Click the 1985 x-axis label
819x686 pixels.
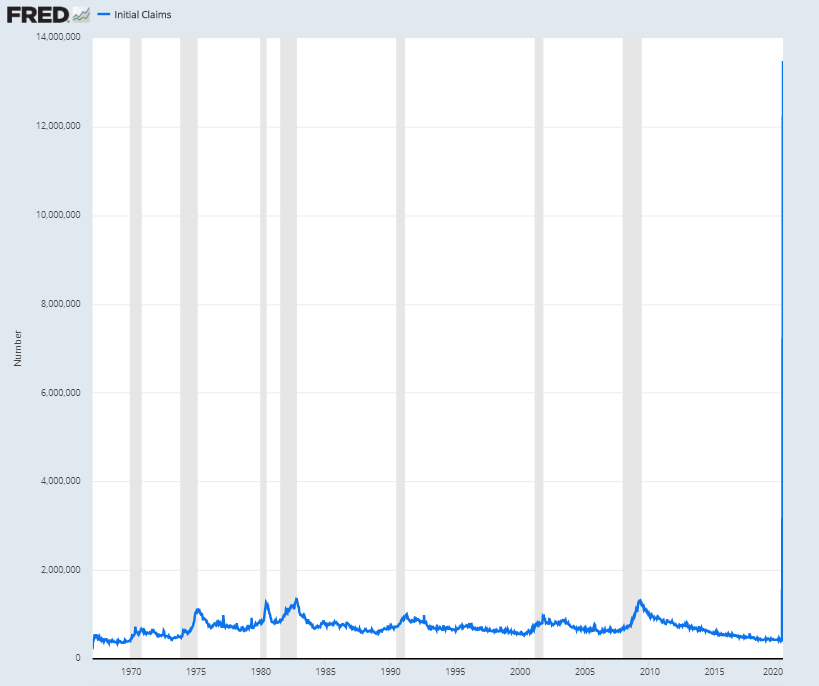[x=325, y=672]
